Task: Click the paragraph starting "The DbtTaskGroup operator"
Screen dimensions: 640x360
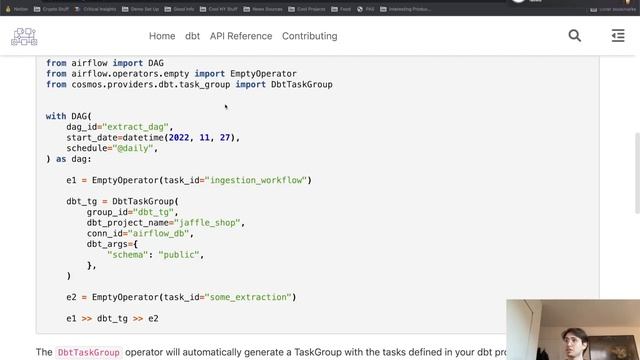Action: (x=271, y=352)
